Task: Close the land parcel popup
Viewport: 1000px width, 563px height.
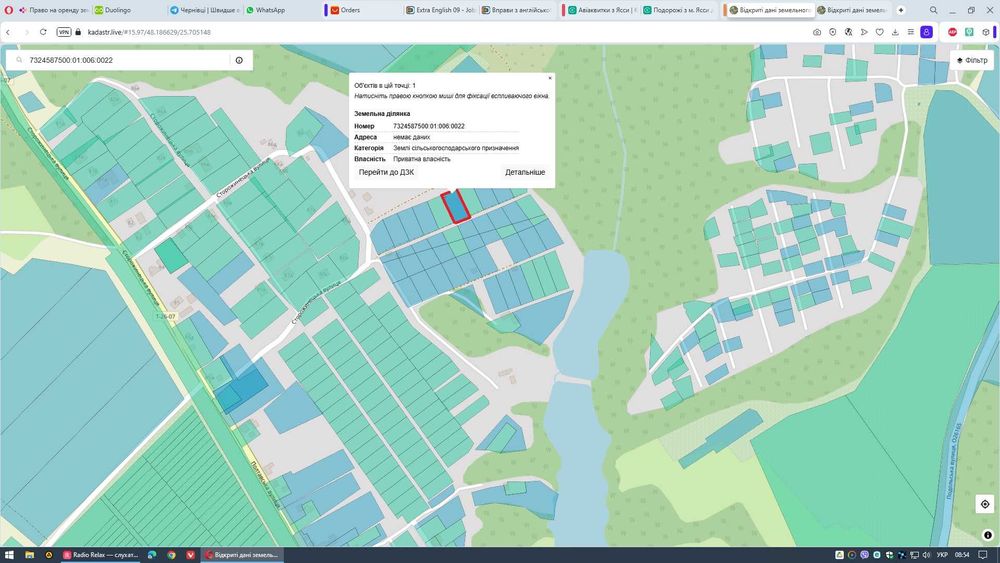Action: point(549,78)
